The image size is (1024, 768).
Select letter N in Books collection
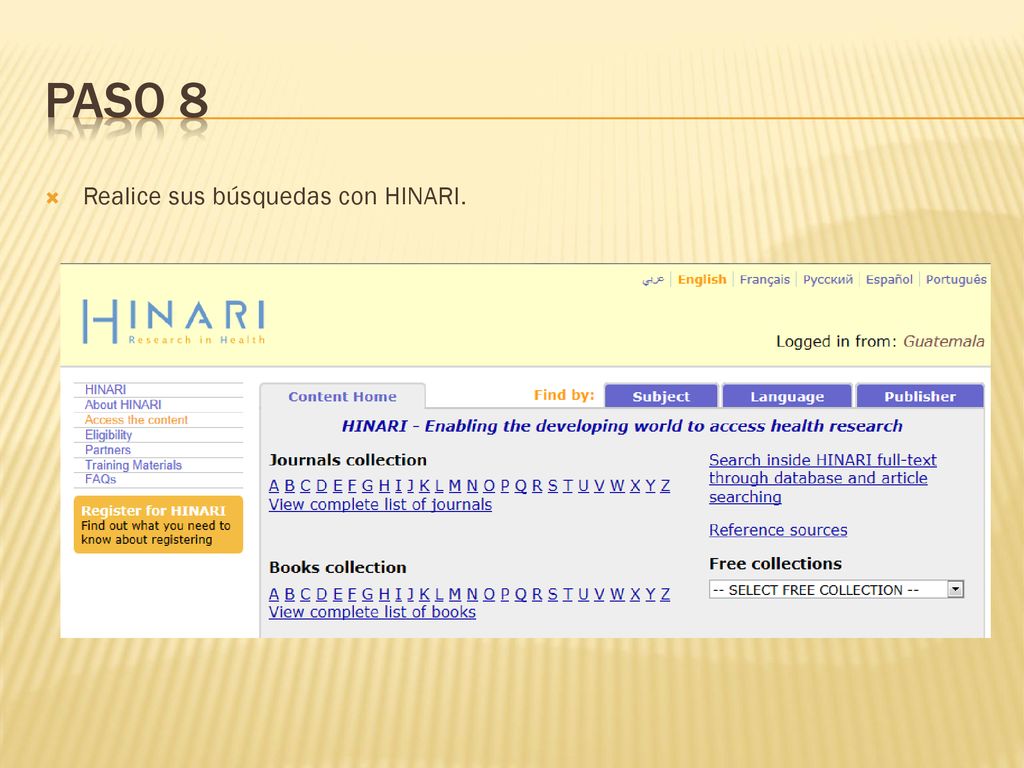pyautogui.click(x=472, y=594)
